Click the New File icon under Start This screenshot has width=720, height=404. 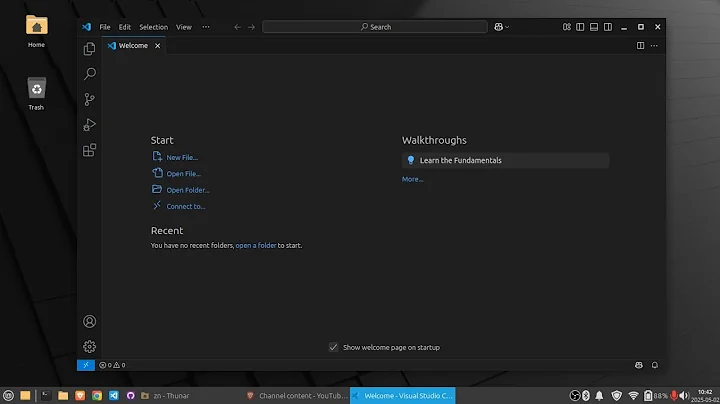(157, 157)
